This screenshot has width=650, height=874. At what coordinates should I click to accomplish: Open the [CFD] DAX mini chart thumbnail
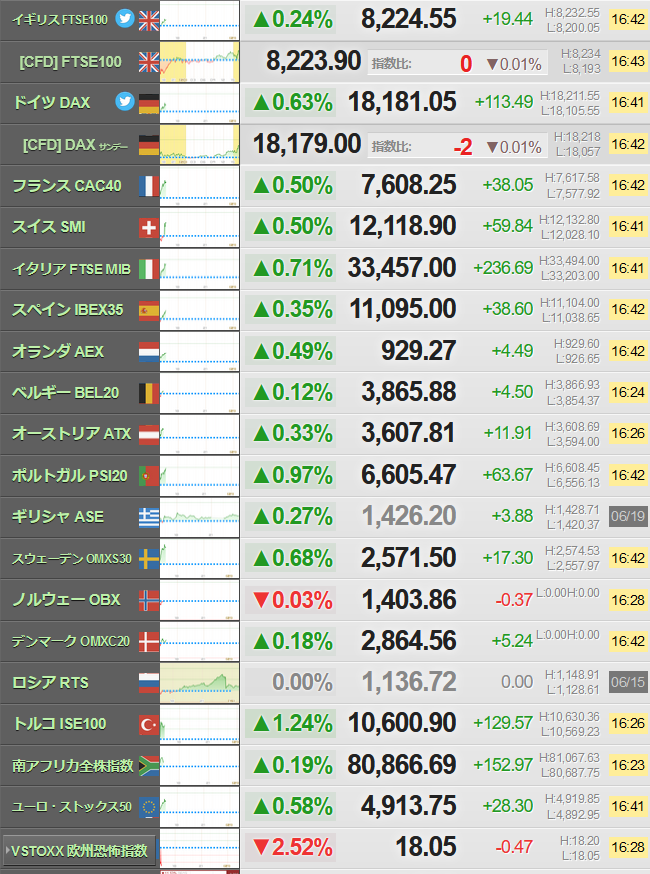(x=200, y=144)
